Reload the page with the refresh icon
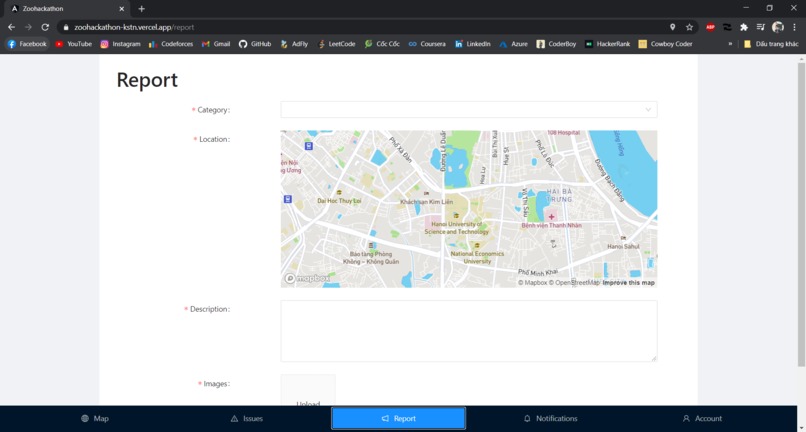 (x=45, y=27)
